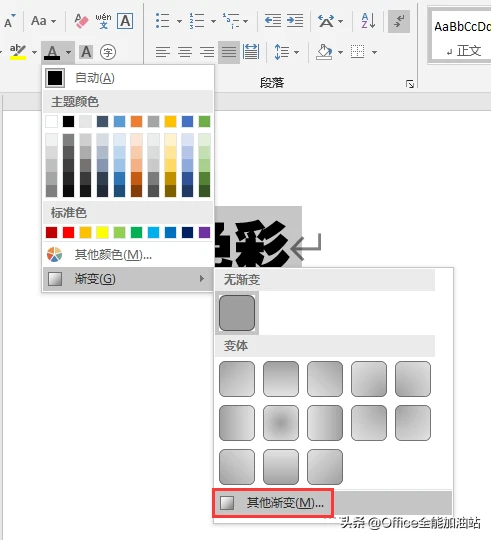Image resolution: width=491 pixels, height=540 pixels.
Task: Select the radial center gradient variant thumbnail
Action: pos(281,423)
